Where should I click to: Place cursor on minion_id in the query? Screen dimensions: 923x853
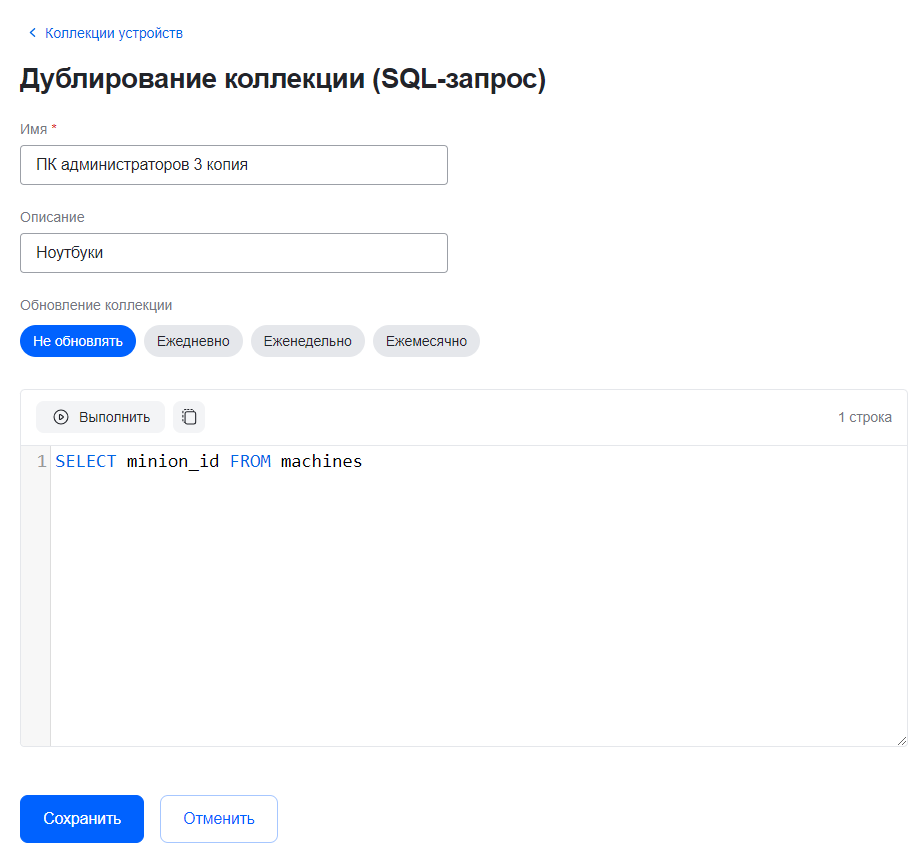pos(173,462)
